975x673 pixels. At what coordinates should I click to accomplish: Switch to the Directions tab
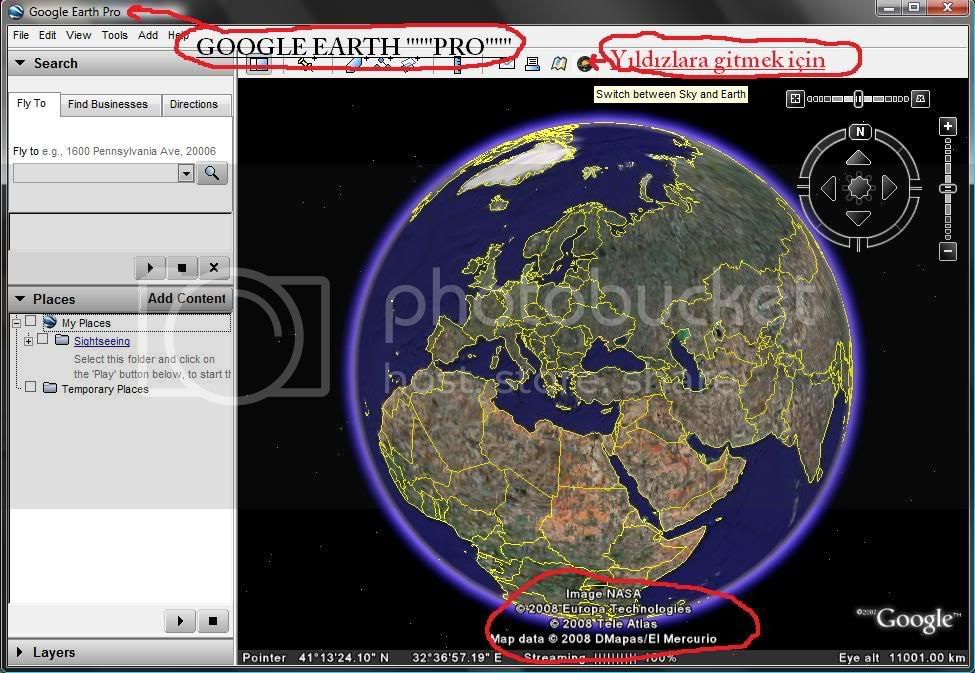coord(194,104)
